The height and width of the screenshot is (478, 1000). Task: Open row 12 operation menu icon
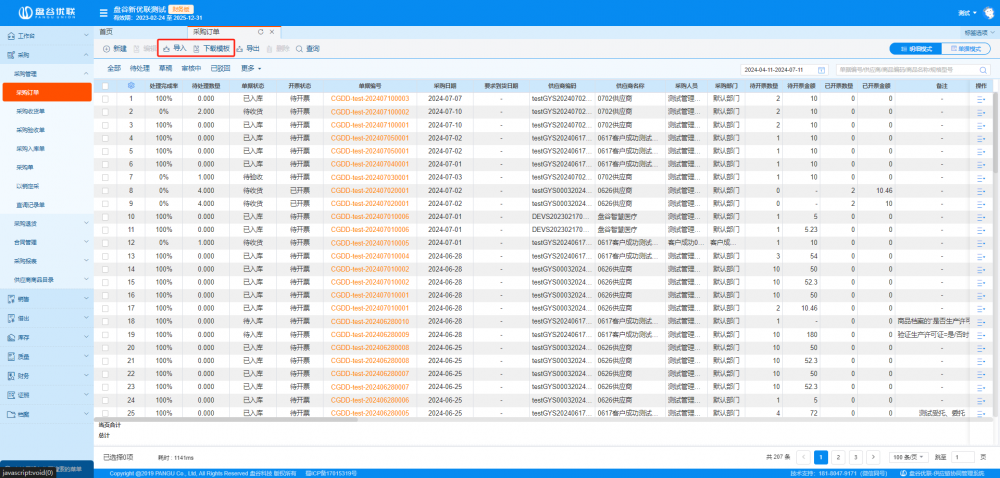pos(980,243)
